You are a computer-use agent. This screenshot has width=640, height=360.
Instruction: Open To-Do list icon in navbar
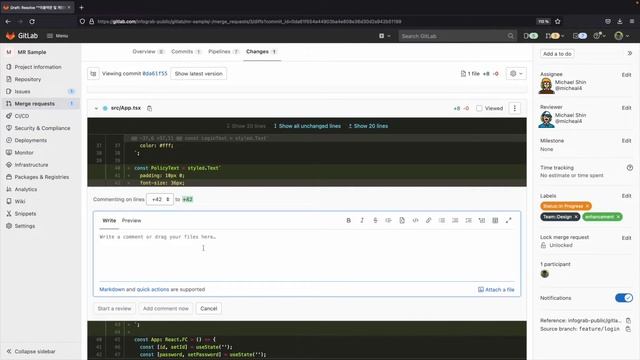579,36
